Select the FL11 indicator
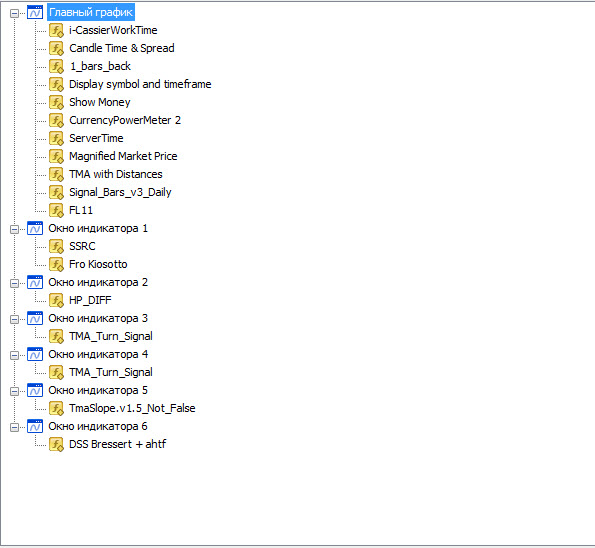Viewport: 595px width, 548px height. pyautogui.click(x=81, y=210)
